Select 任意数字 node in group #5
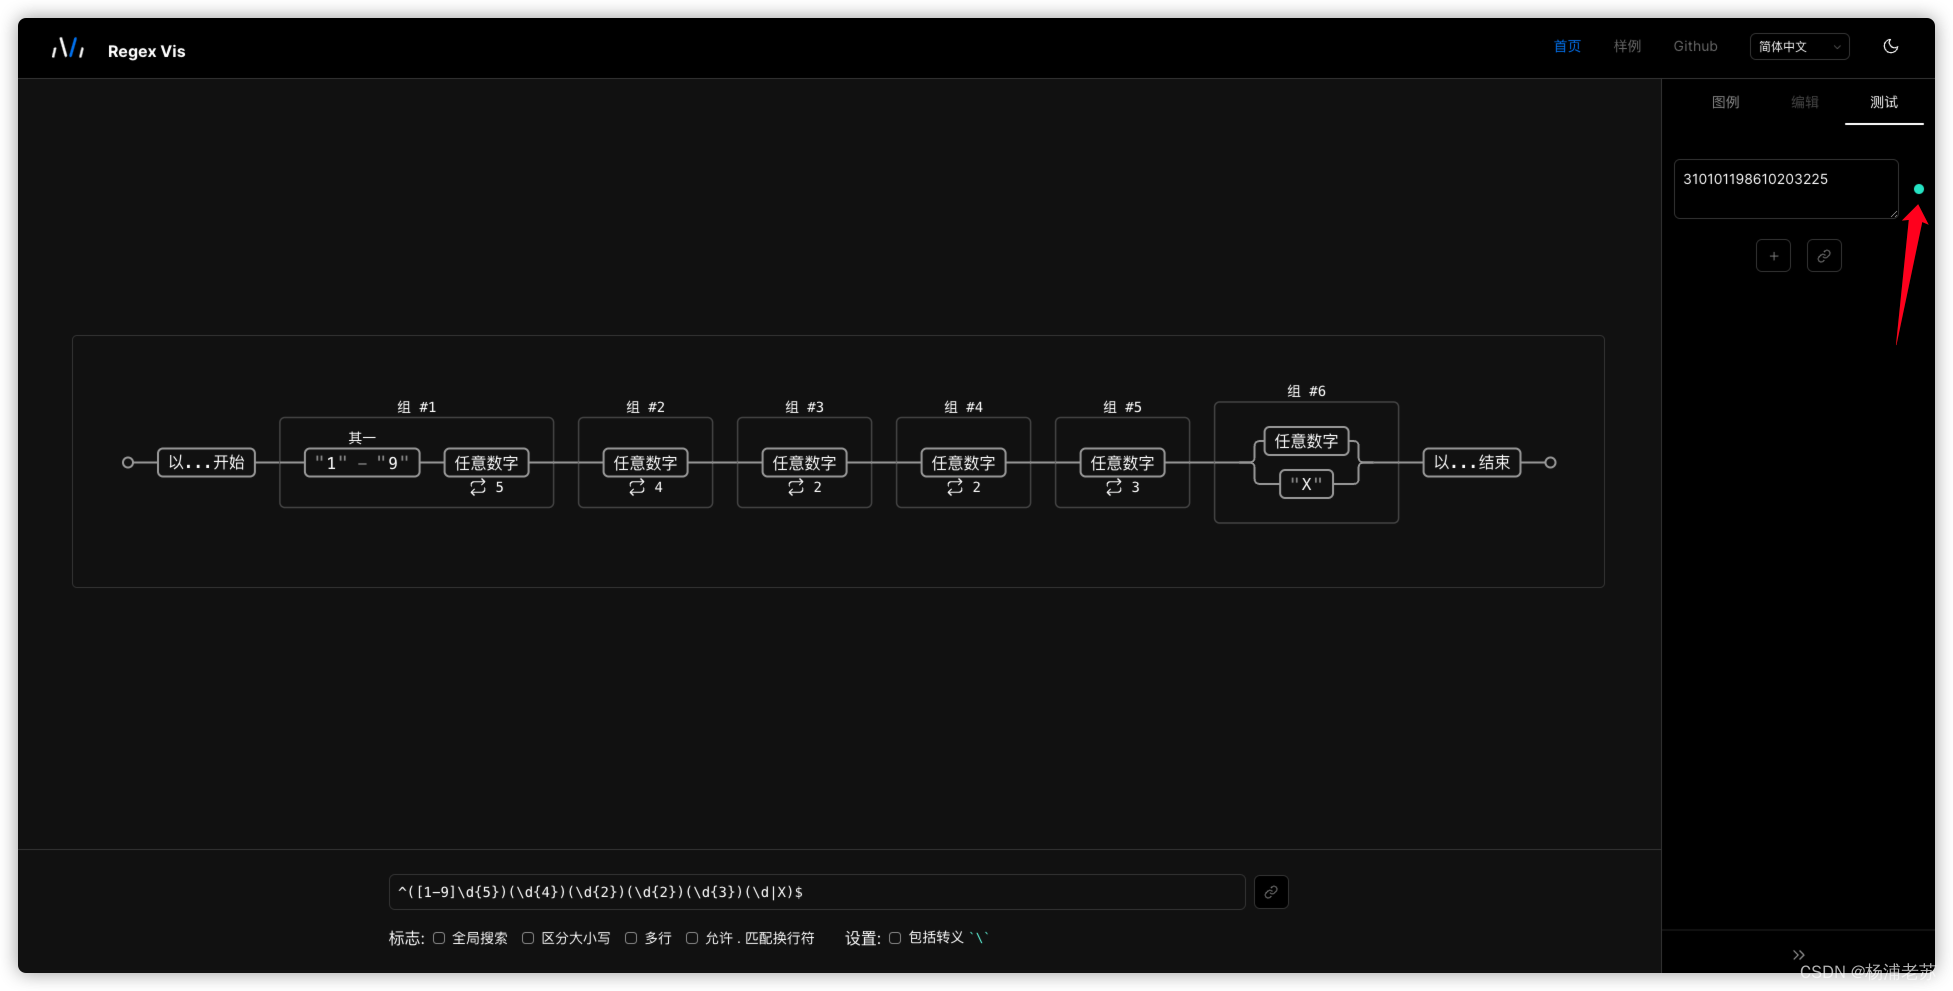This screenshot has height=991, width=1953. tap(1123, 462)
